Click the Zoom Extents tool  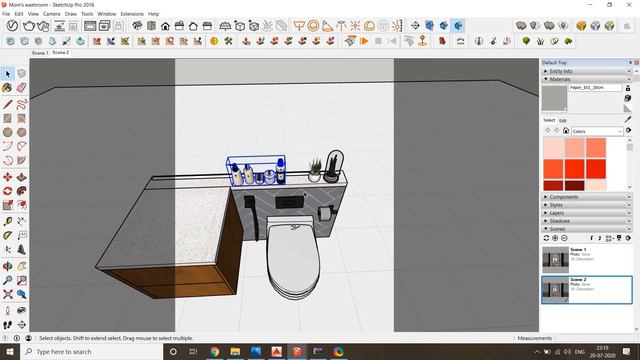click(7, 294)
